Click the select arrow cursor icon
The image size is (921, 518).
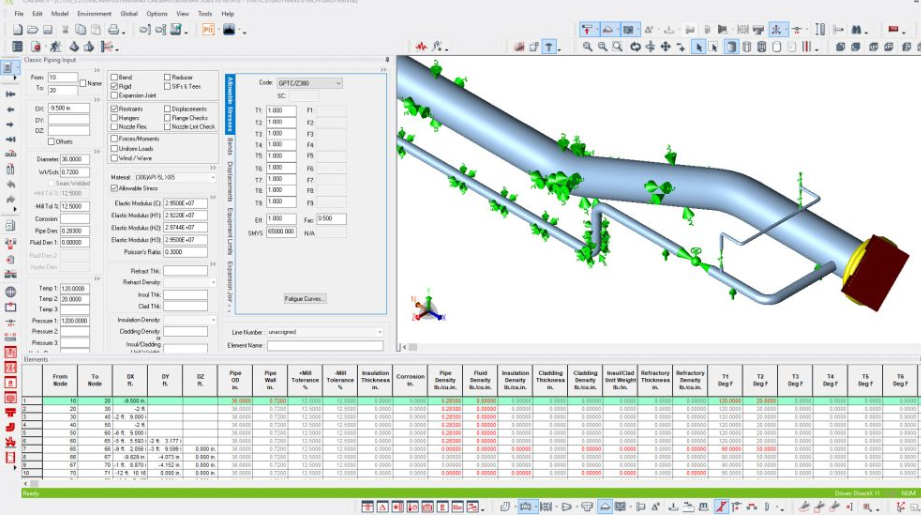pyautogui.click(x=699, y=46)
